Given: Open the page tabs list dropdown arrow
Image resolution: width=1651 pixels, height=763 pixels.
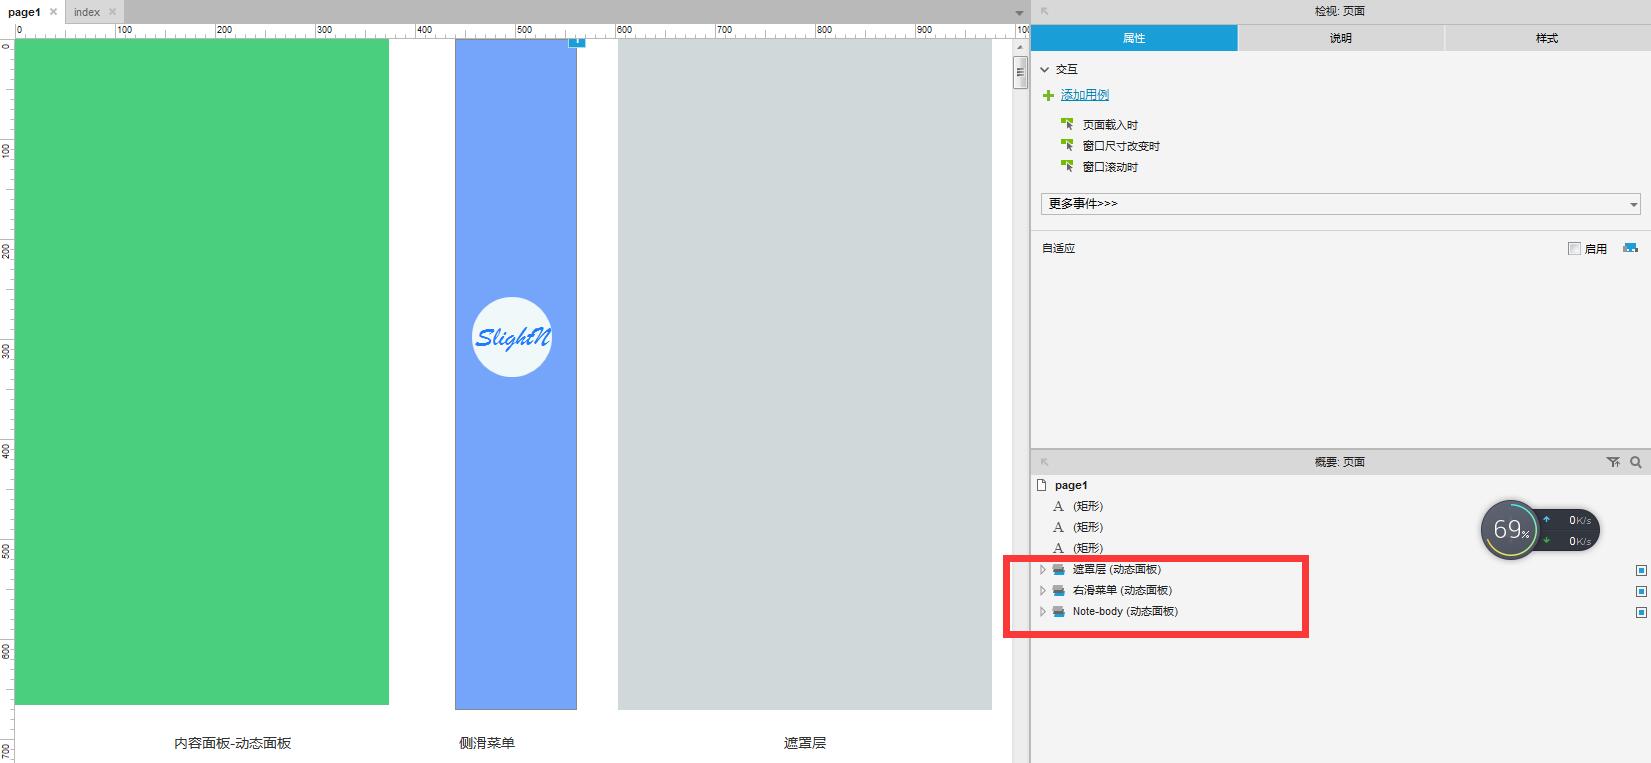Looking at the screenshot, I should [x=1020, y=13].
